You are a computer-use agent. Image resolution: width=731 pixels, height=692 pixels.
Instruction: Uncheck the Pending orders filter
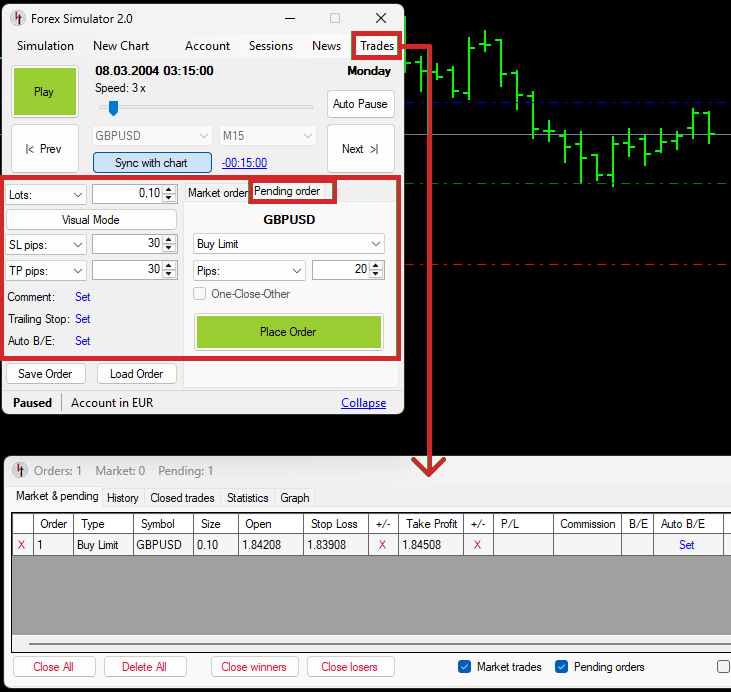click(x=561, y=667)
